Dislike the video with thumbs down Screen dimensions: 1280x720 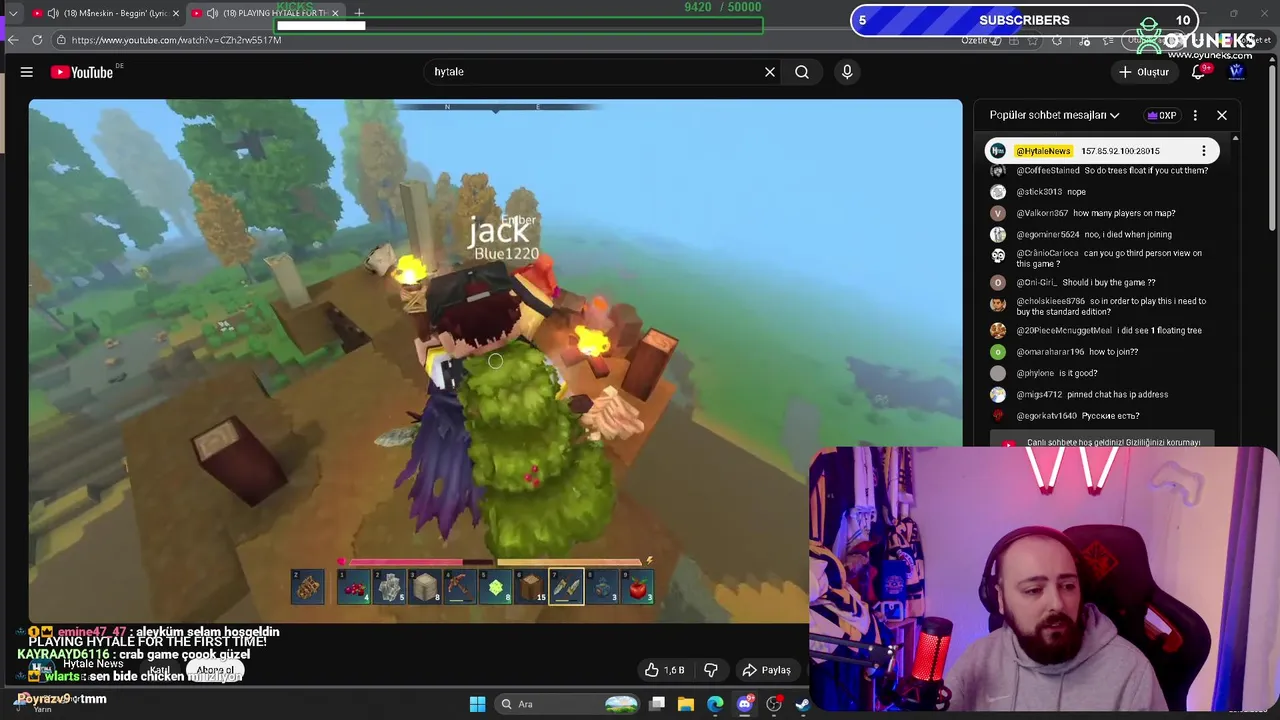(x=711, y=670)
